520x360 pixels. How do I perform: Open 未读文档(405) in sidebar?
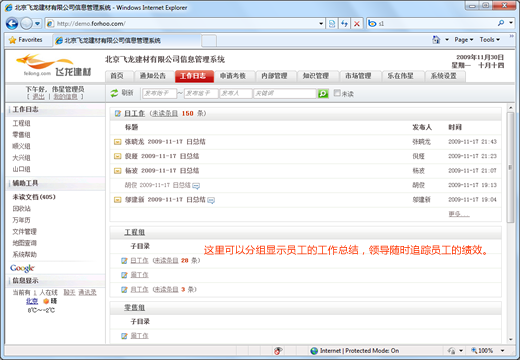click(34, 197)
